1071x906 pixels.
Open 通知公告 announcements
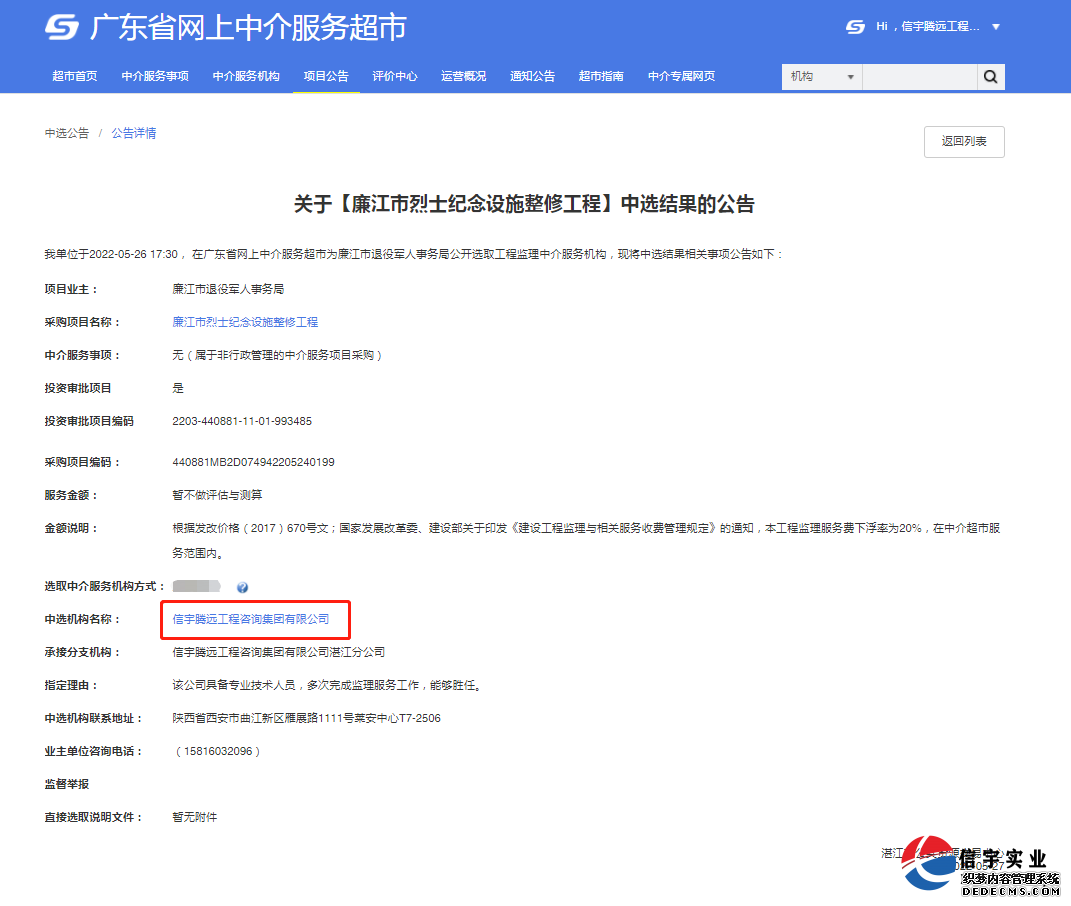(x=532, y=75)
